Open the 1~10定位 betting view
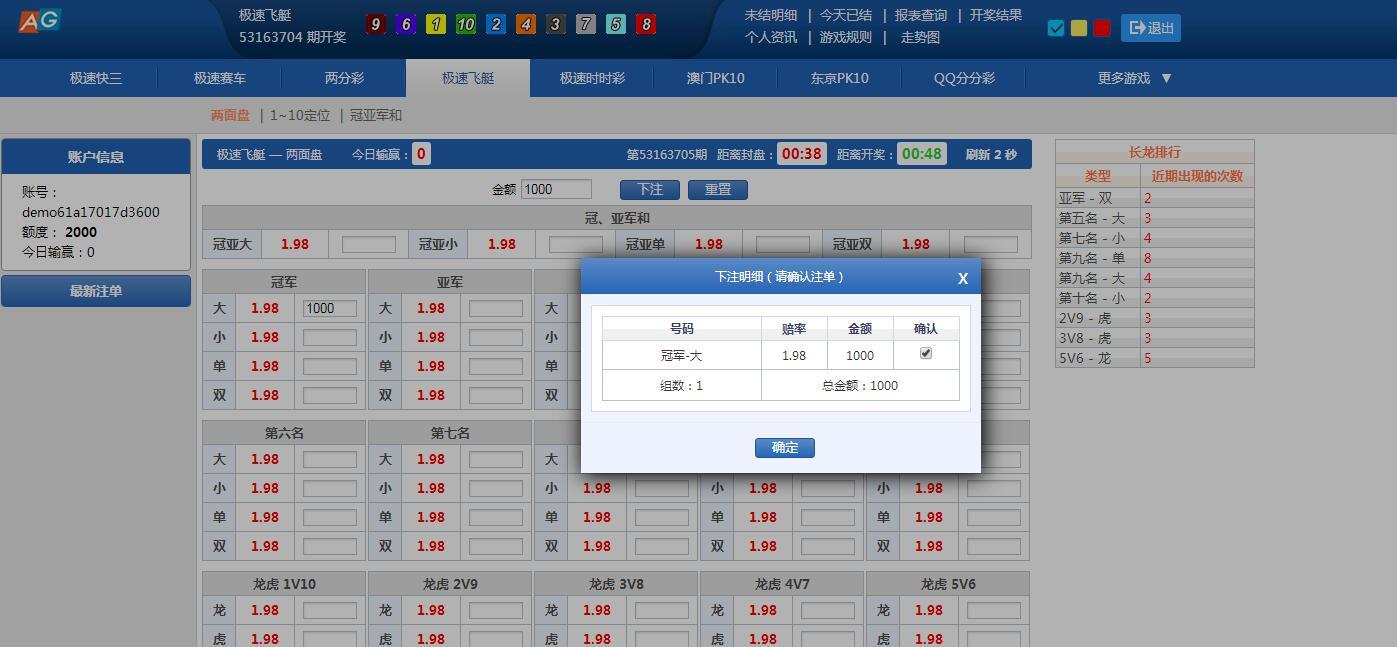The image size is (1397, 647). pos(300,115)
